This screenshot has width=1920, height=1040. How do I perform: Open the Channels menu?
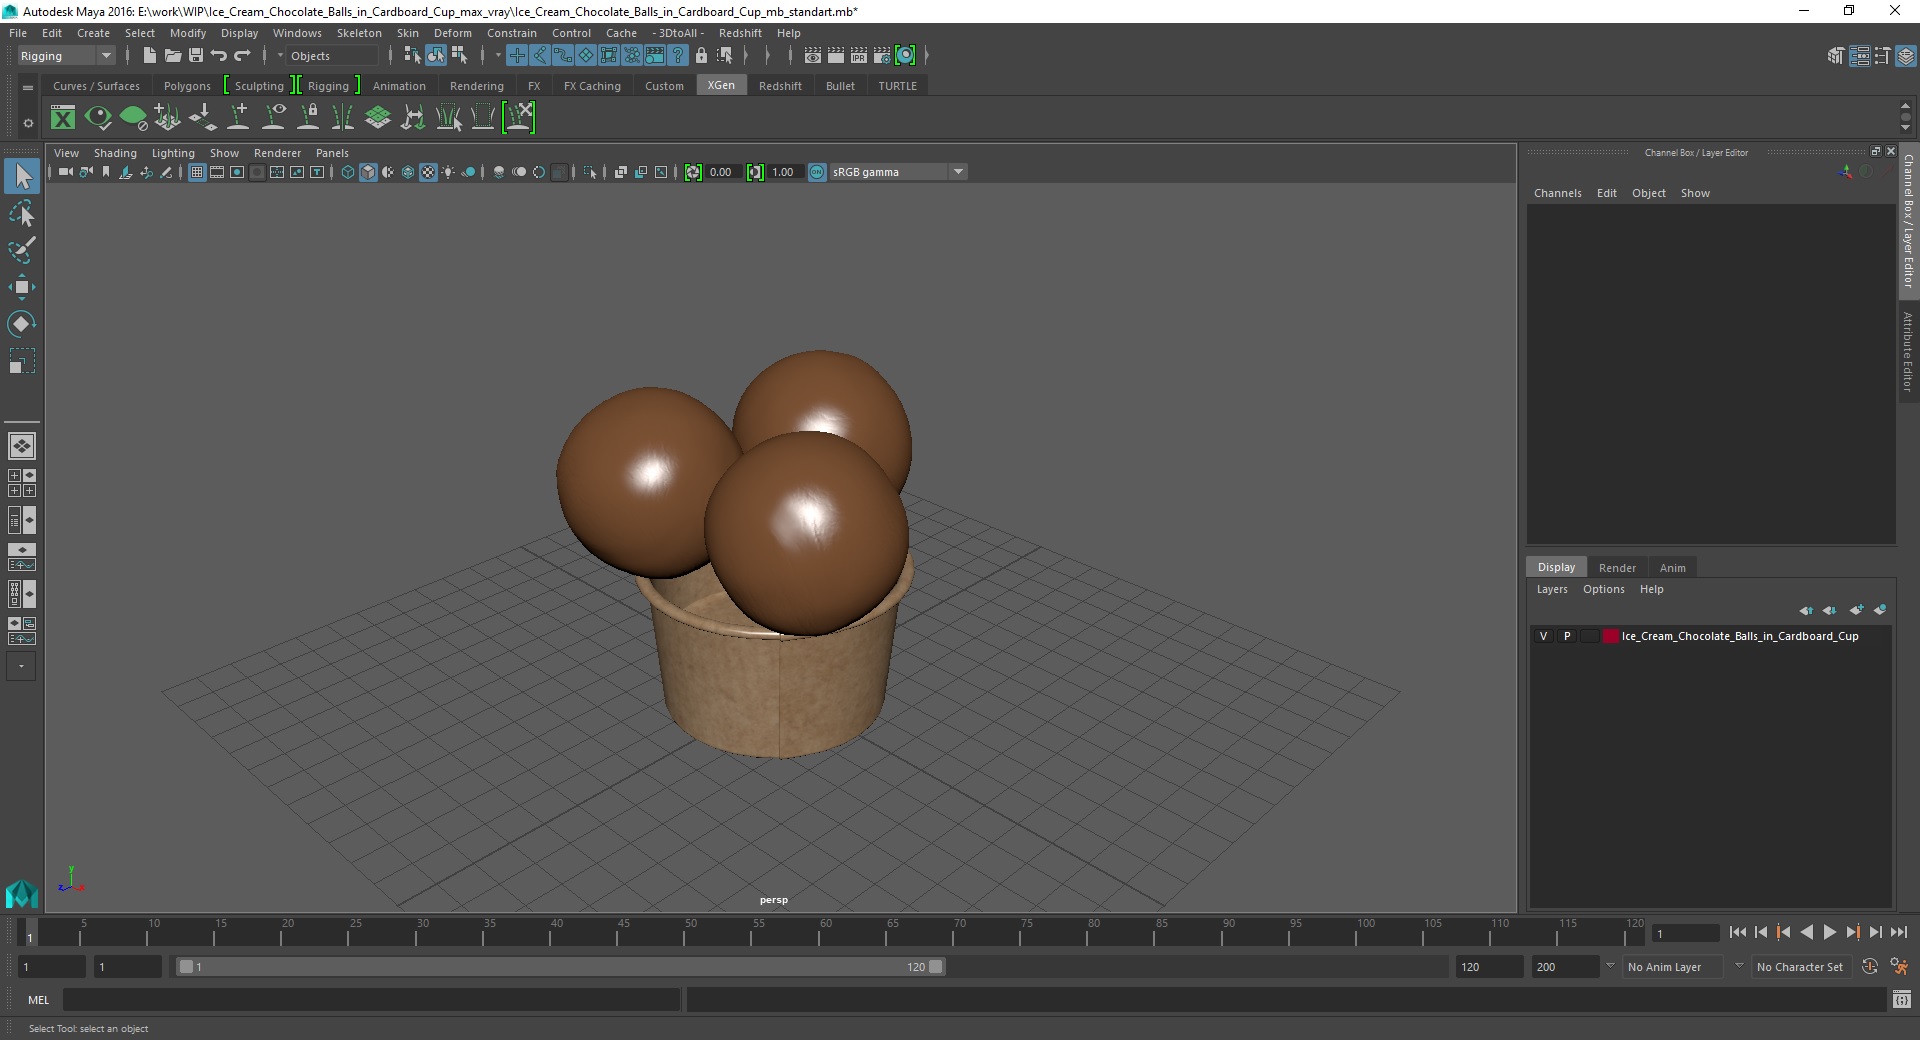pos(1557,193)
